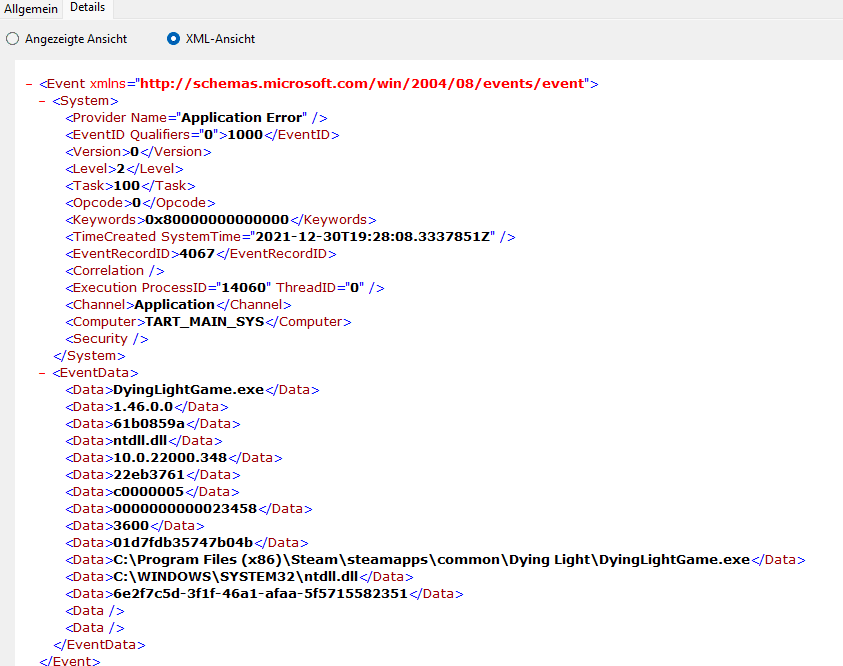843x666 pixels.
Task: Click the Correlation element
Action: 115,271
